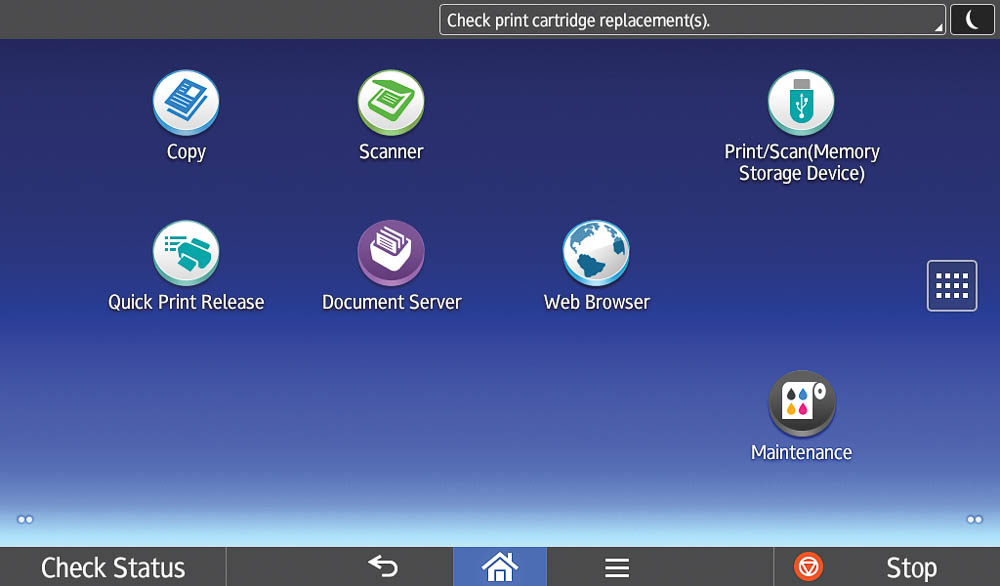Expand the cartridge replacement message box
This screenshot has height=586, width=1000.
692,20
